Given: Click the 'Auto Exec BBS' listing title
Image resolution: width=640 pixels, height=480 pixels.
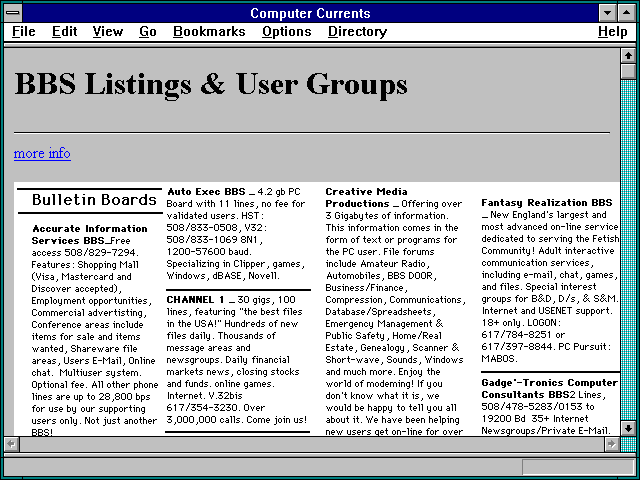Looking at the screenshot, I should (x=206, y=191).
